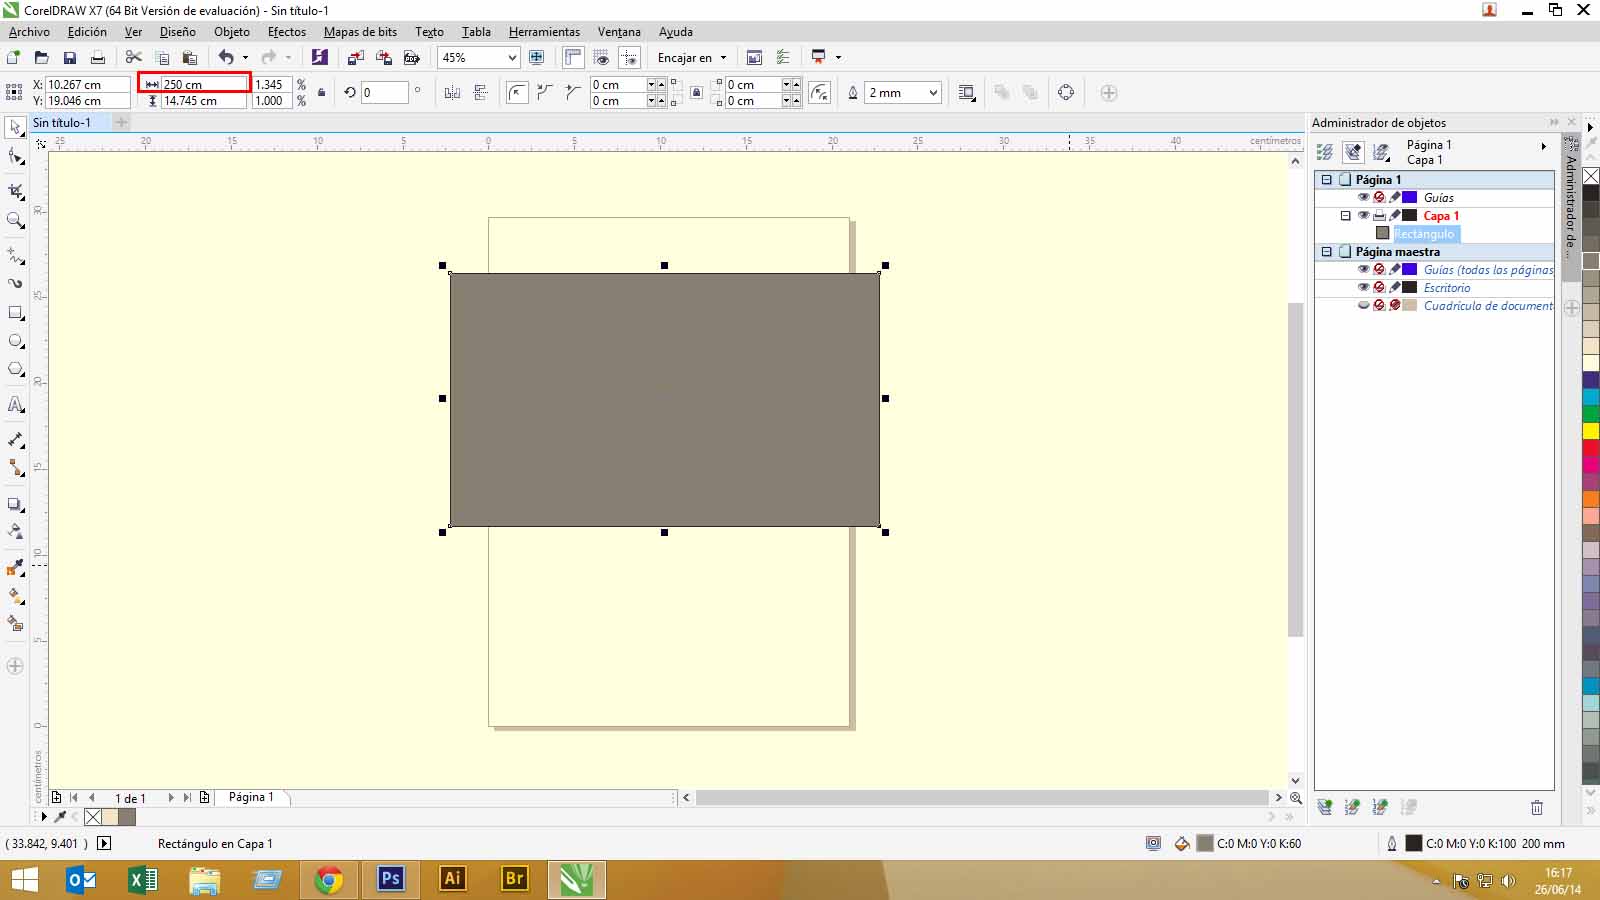Open the outline width 2 mm dropdown

[933, 93]
